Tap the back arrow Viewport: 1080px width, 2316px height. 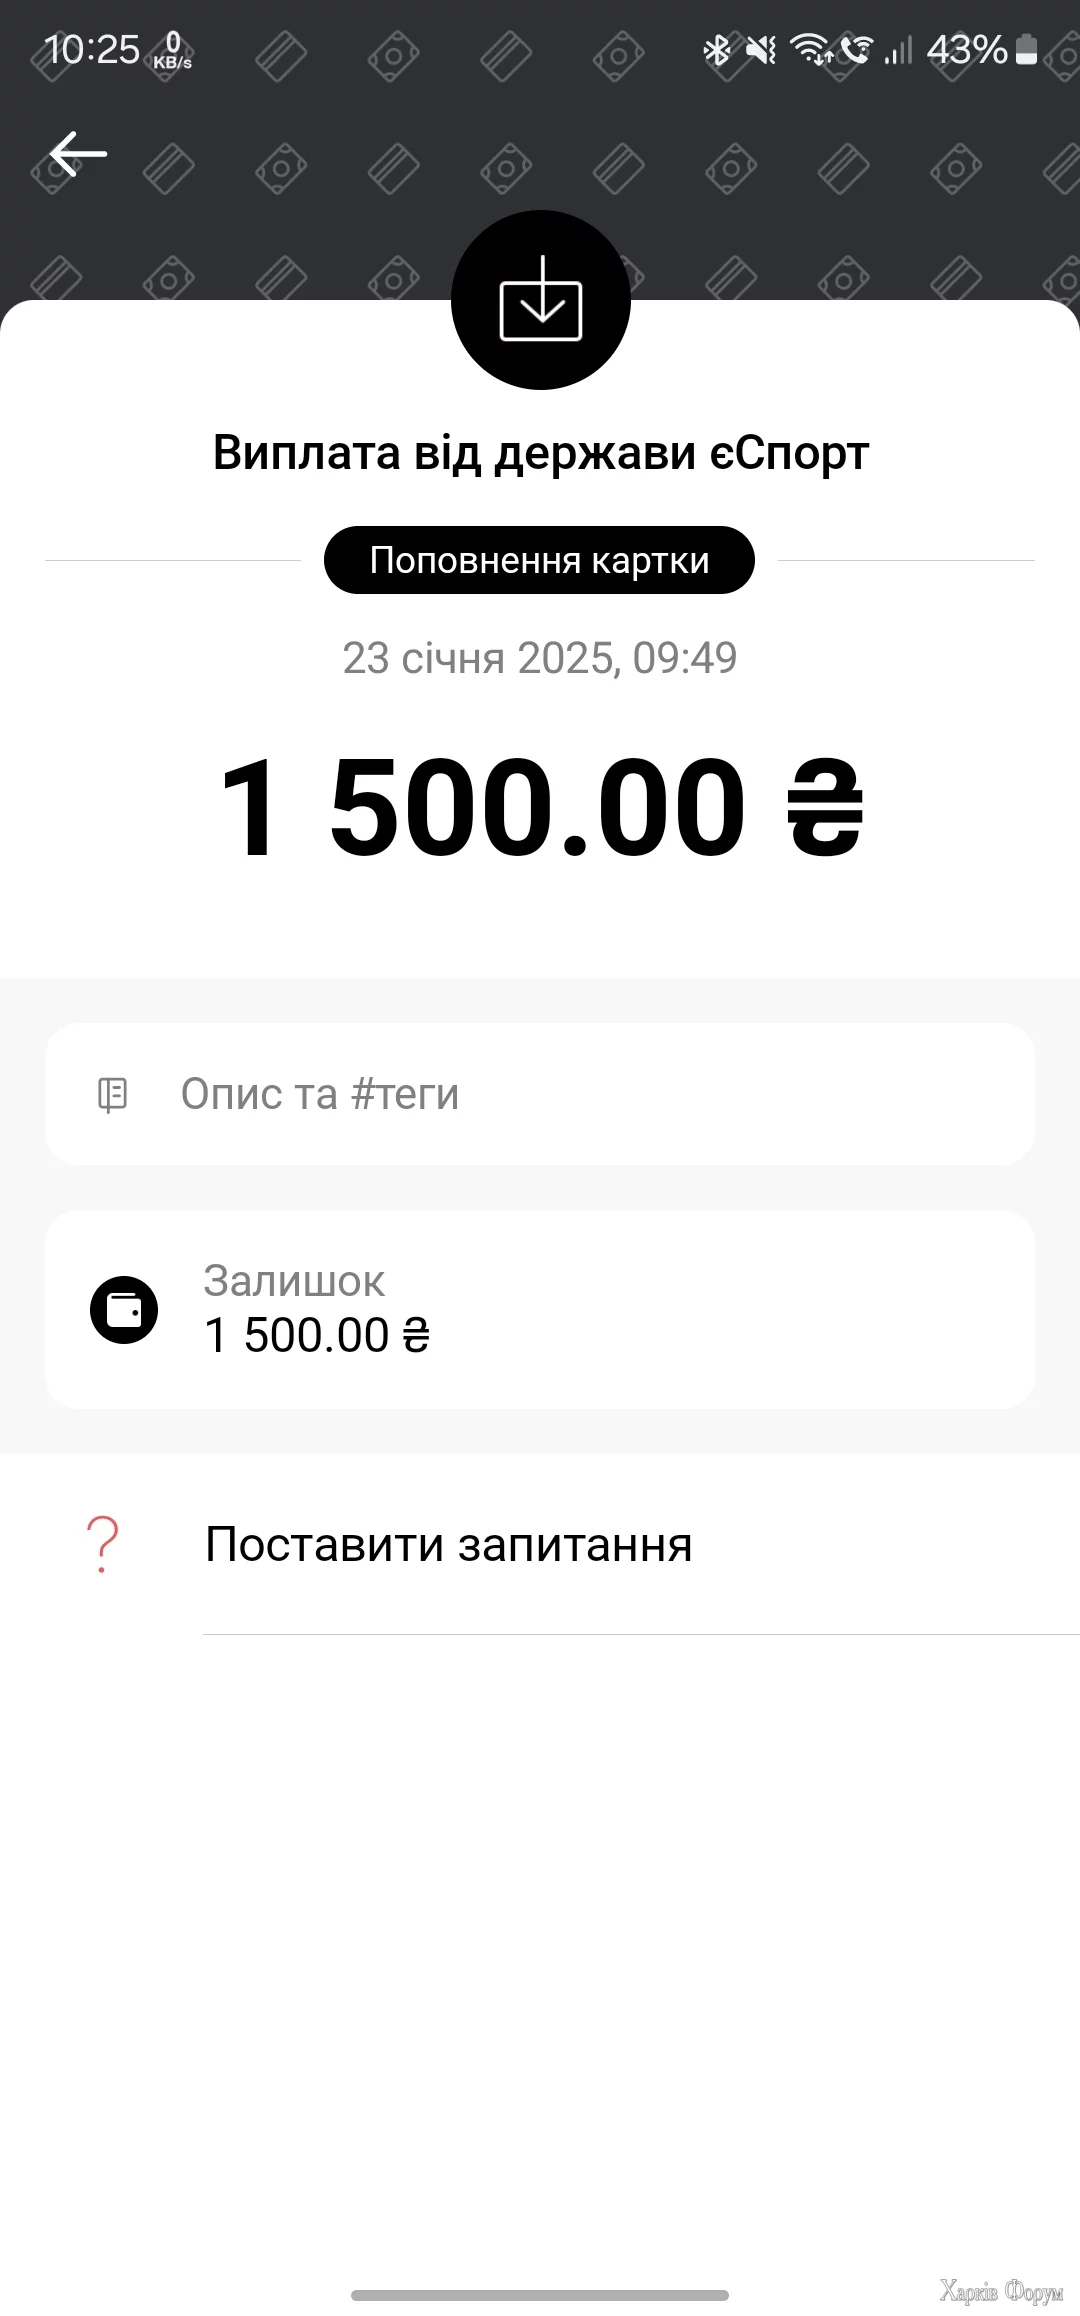[78, 154]
